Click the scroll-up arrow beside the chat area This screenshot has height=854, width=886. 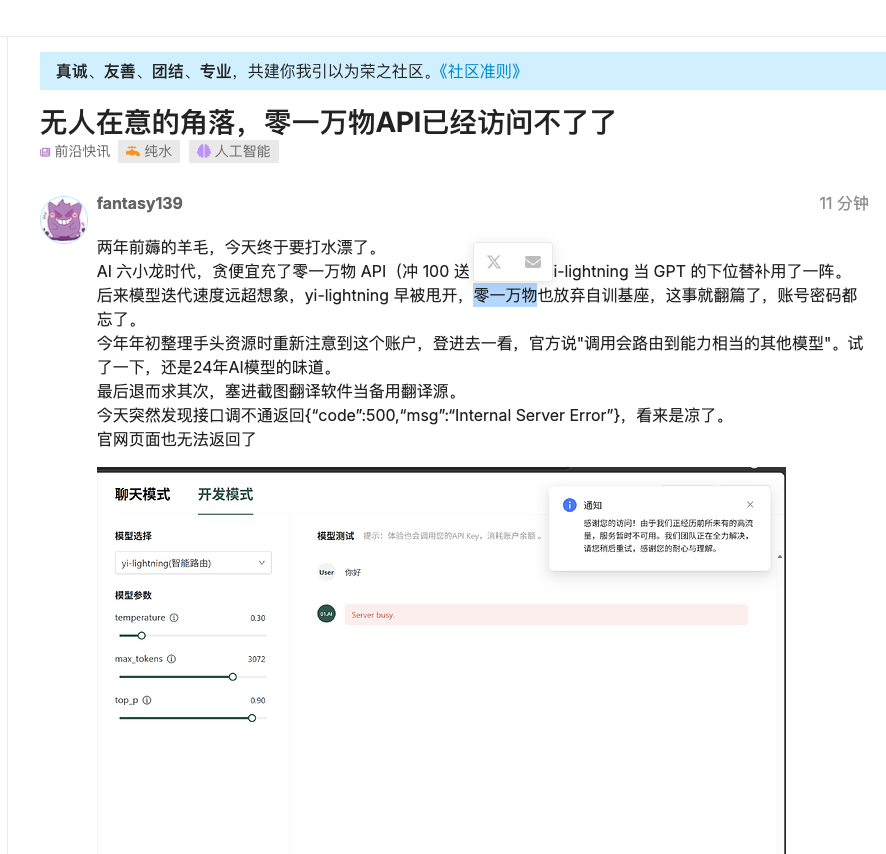coord(779,557)
